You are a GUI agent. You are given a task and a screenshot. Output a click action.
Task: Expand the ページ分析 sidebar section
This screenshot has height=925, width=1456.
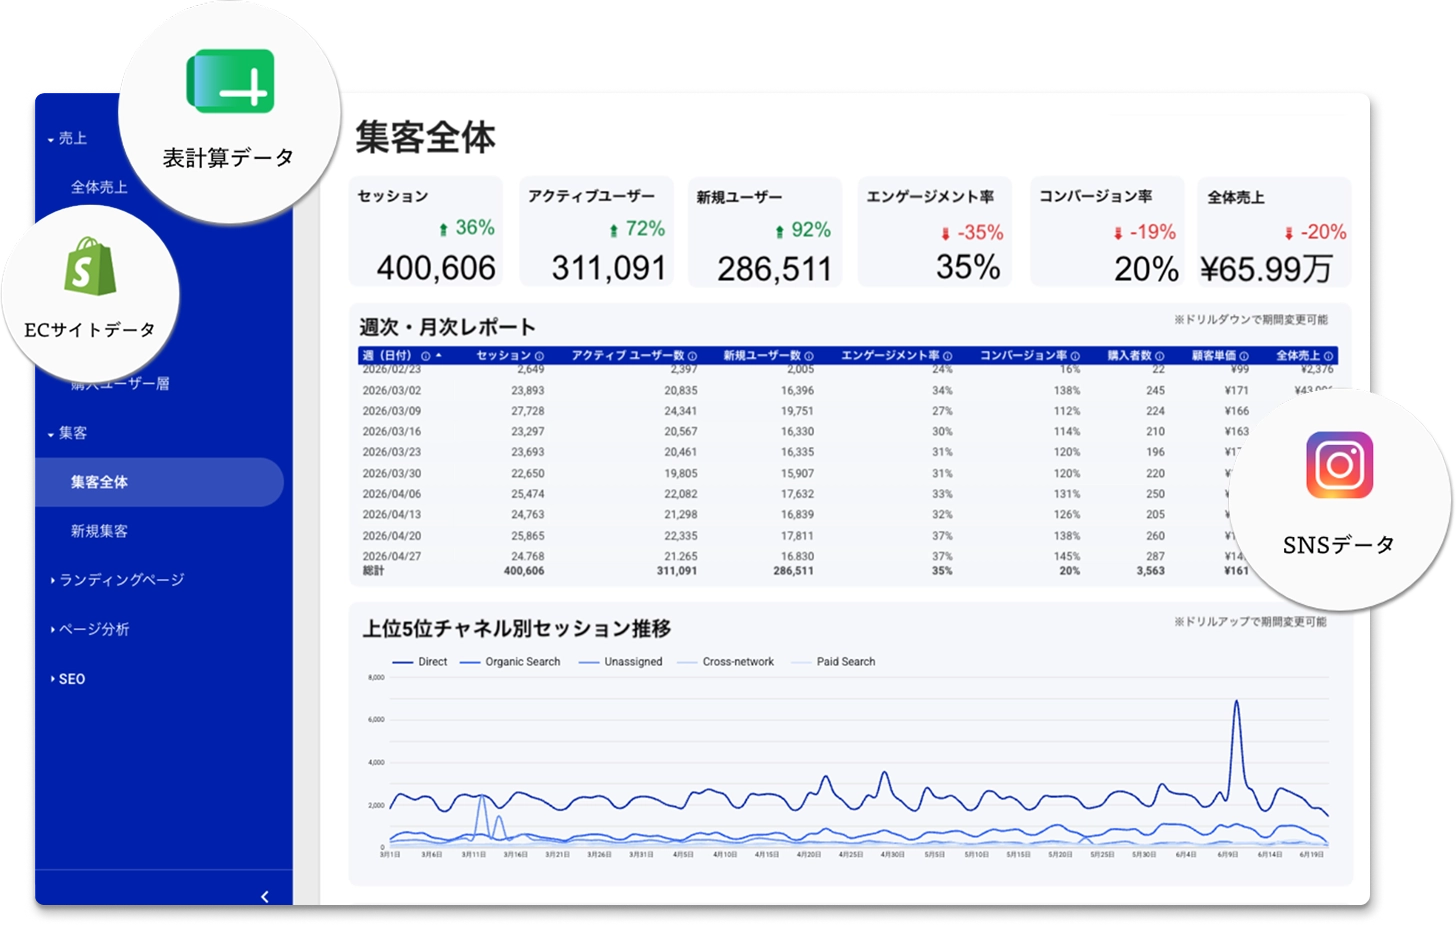[52, 629]
